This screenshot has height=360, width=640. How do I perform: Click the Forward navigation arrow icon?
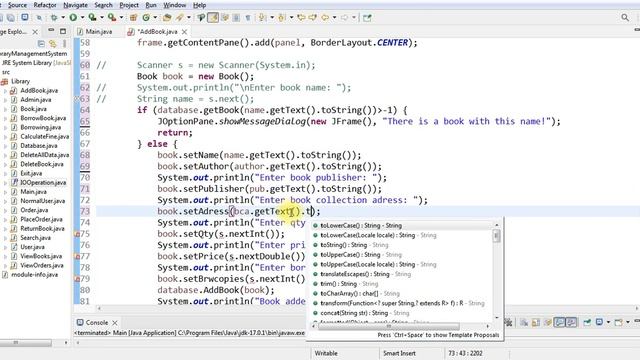[344, 18]
